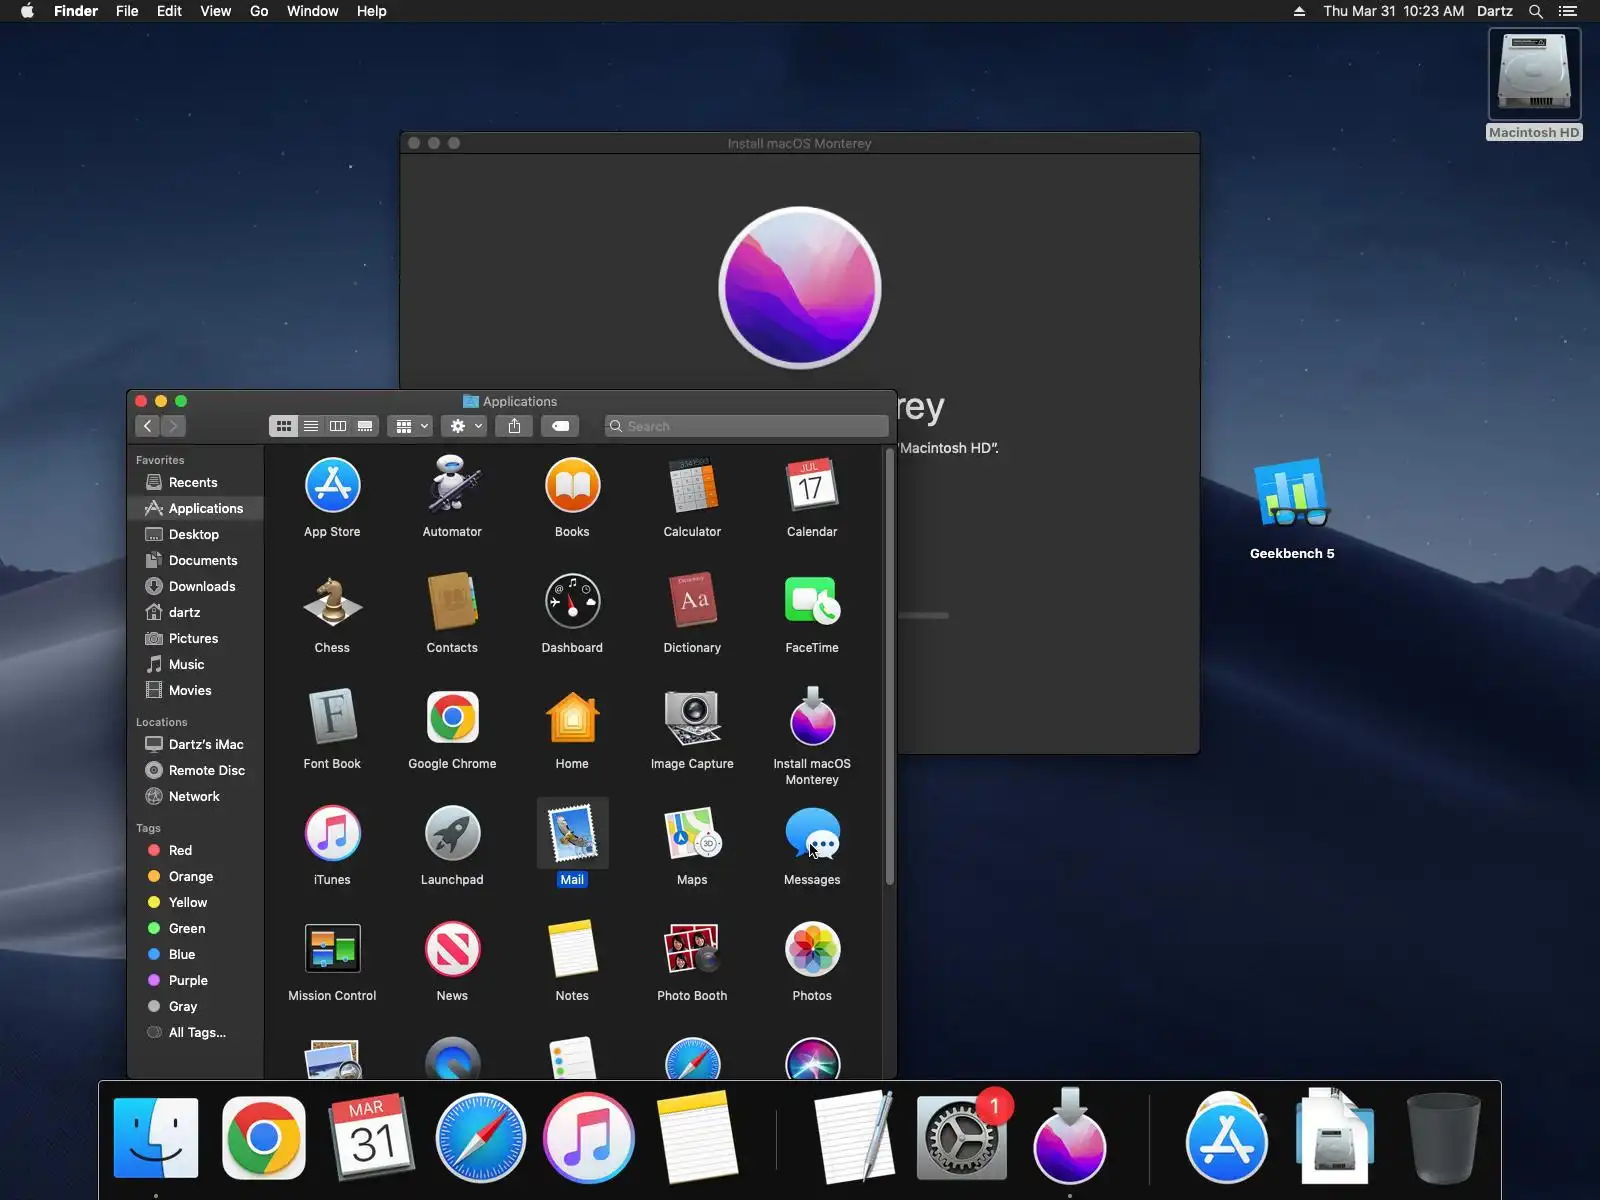Open System Preferences from the Dock

[961, 1138]
